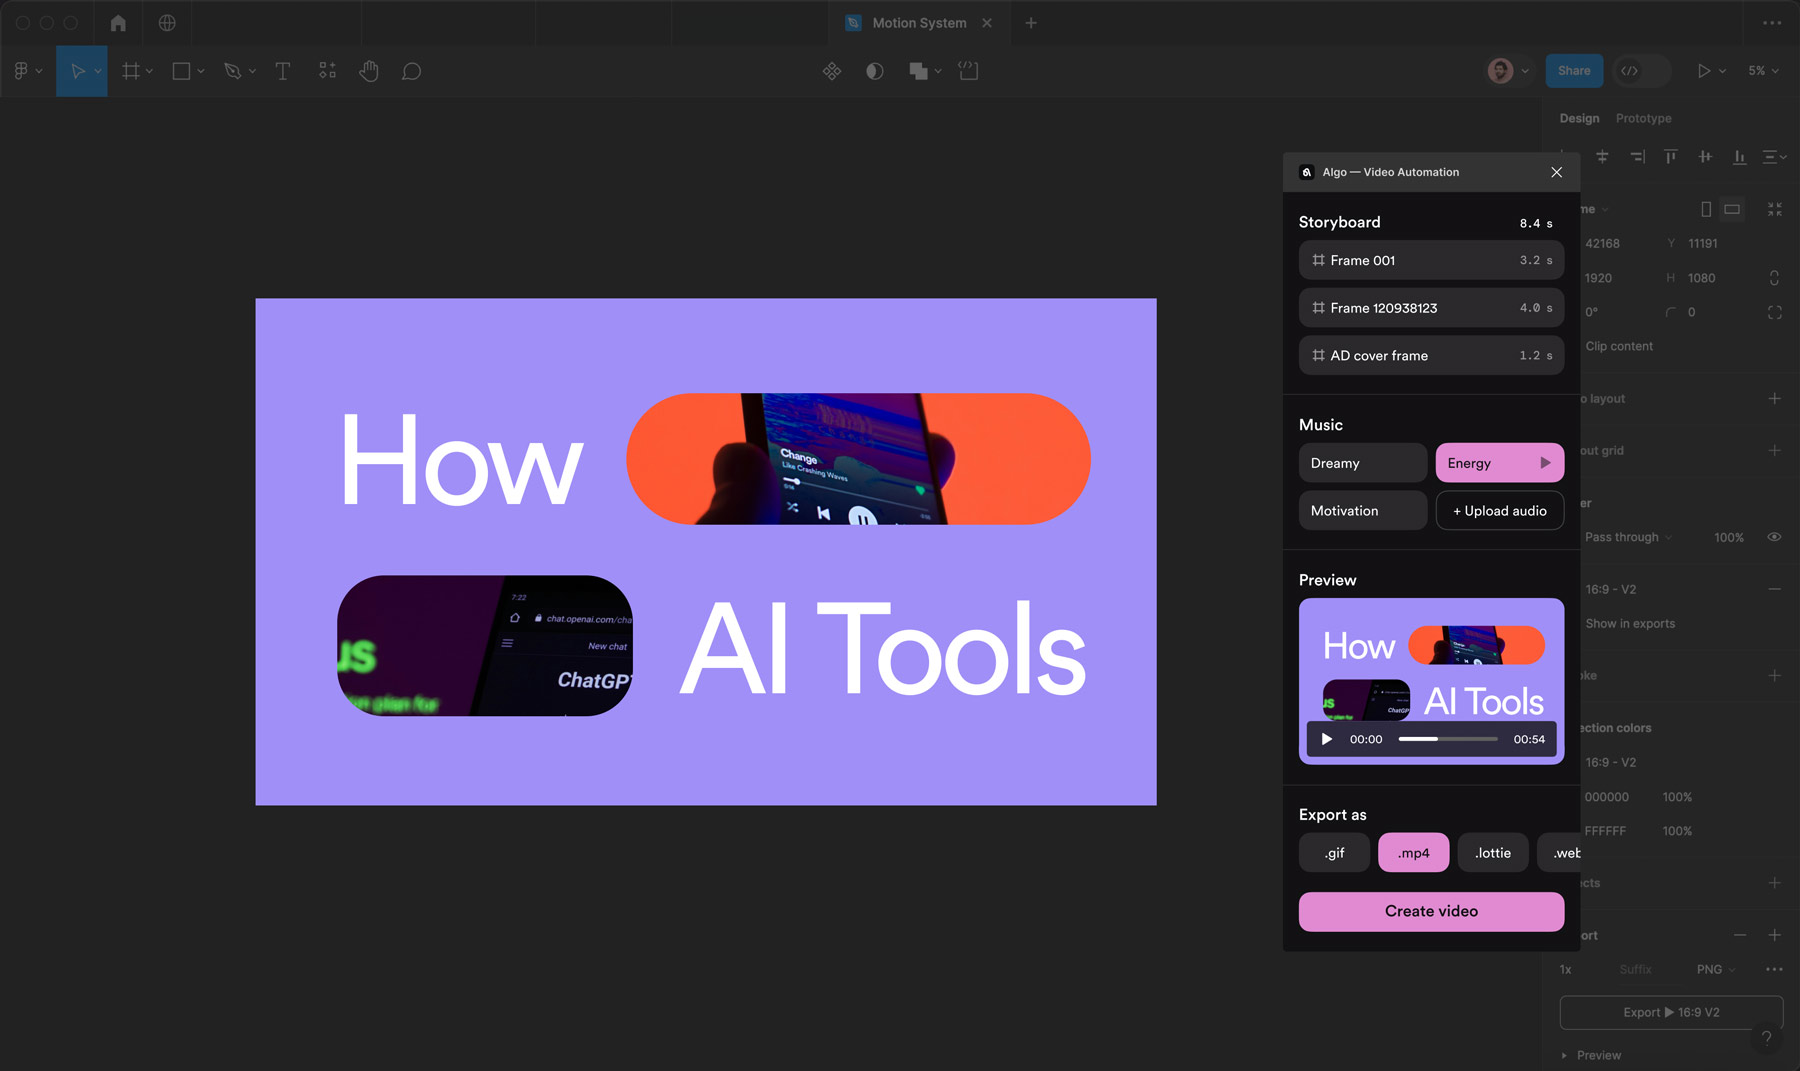Image resolution: width=1800 pixels, height=1071 pixels.
Task: Expand the PNG export format dropdown
Action: click(x=1716, y=969)
